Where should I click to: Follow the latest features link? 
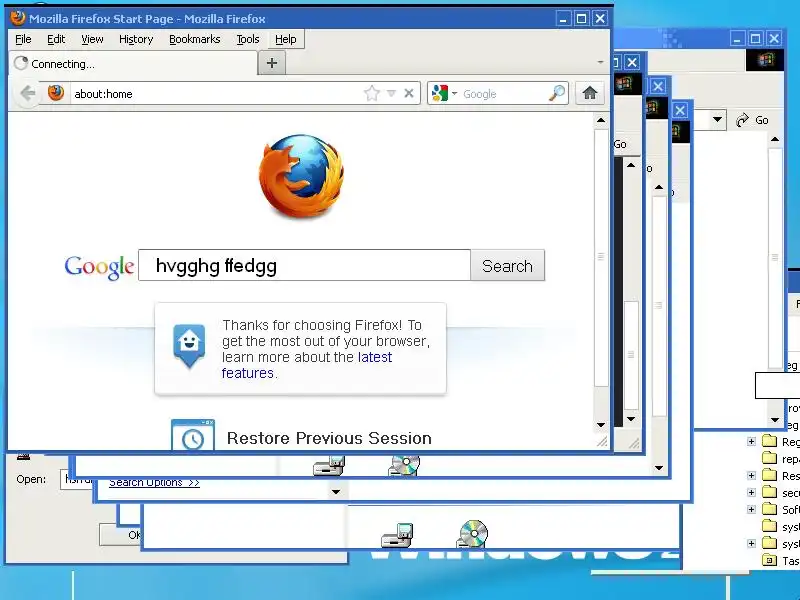307,365
